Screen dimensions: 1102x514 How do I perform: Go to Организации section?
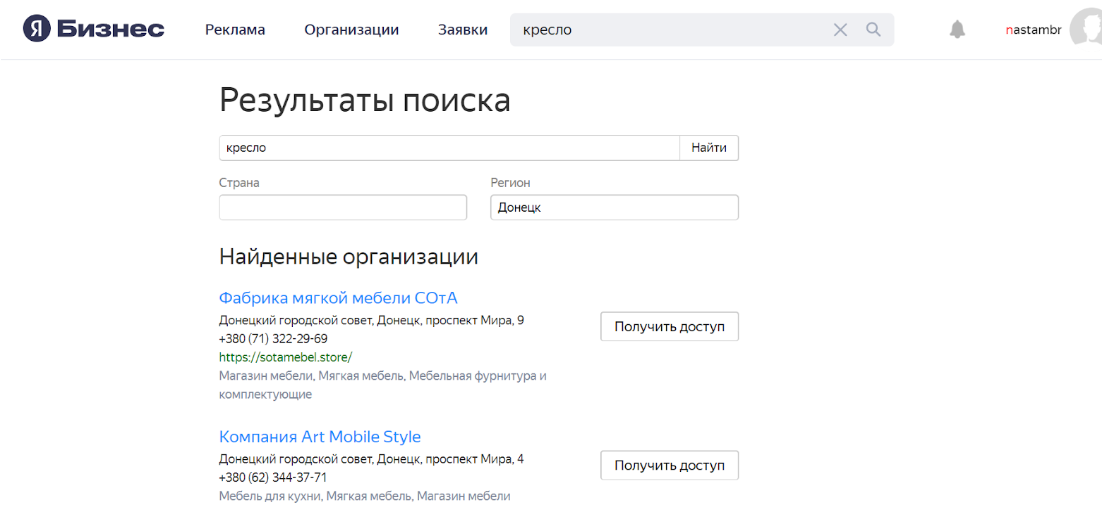click(x=351, y=30)
